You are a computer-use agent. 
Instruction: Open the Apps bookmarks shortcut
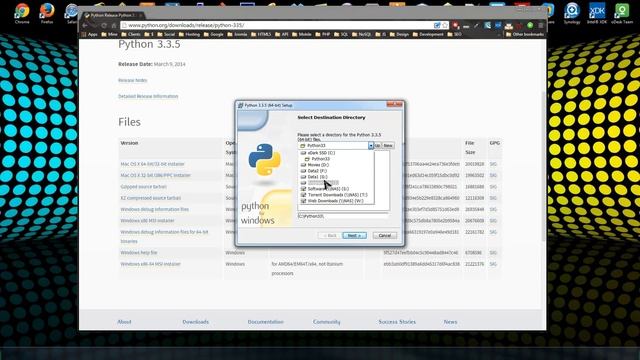(x=89, y=34)
